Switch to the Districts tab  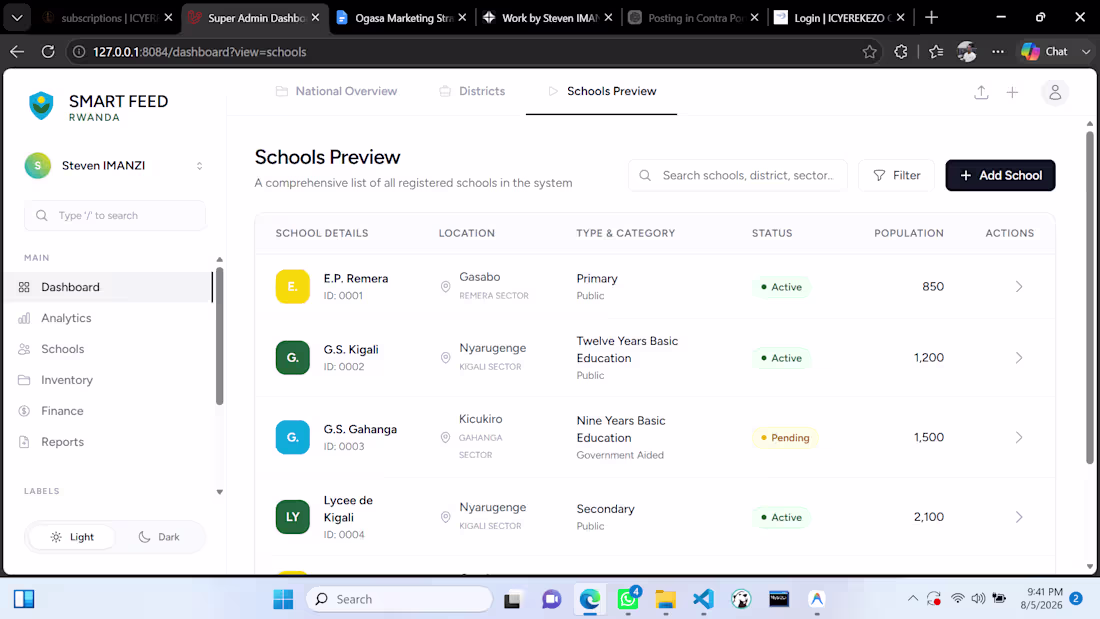tap(472, 91)
